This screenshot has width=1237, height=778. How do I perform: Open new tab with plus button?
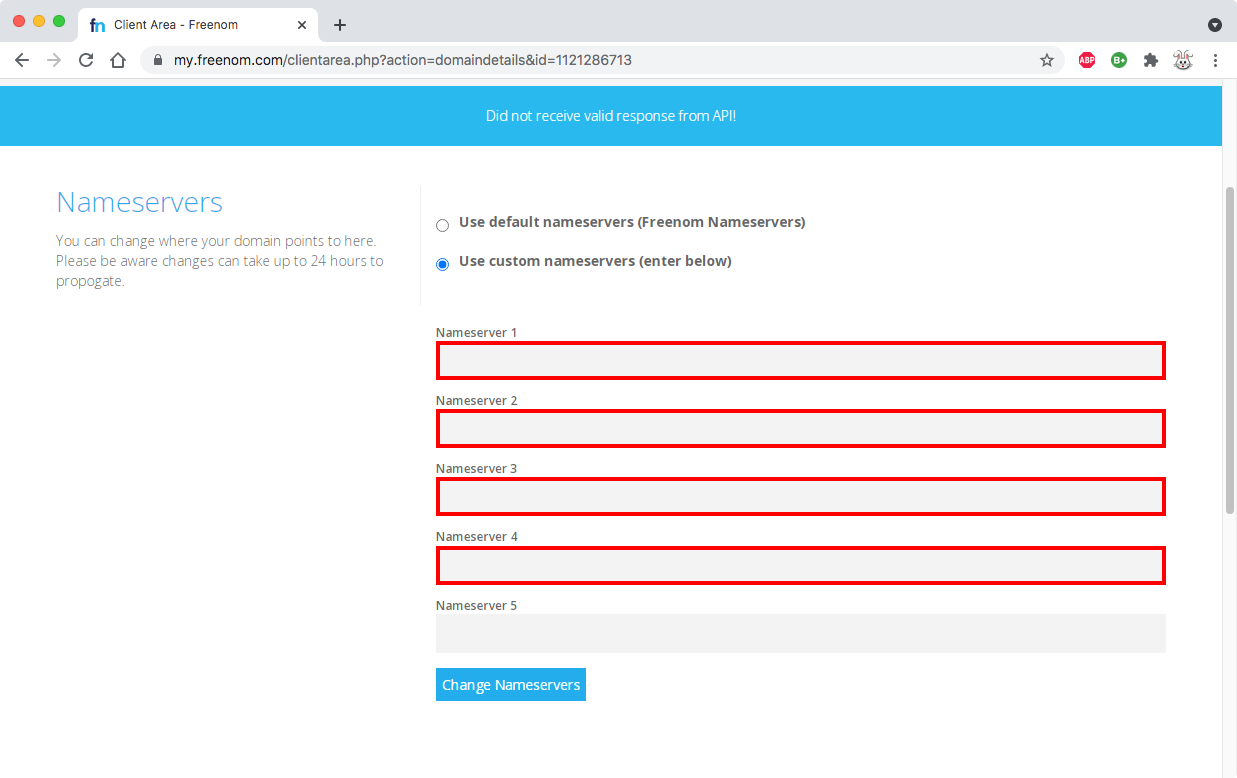[340, 25]
